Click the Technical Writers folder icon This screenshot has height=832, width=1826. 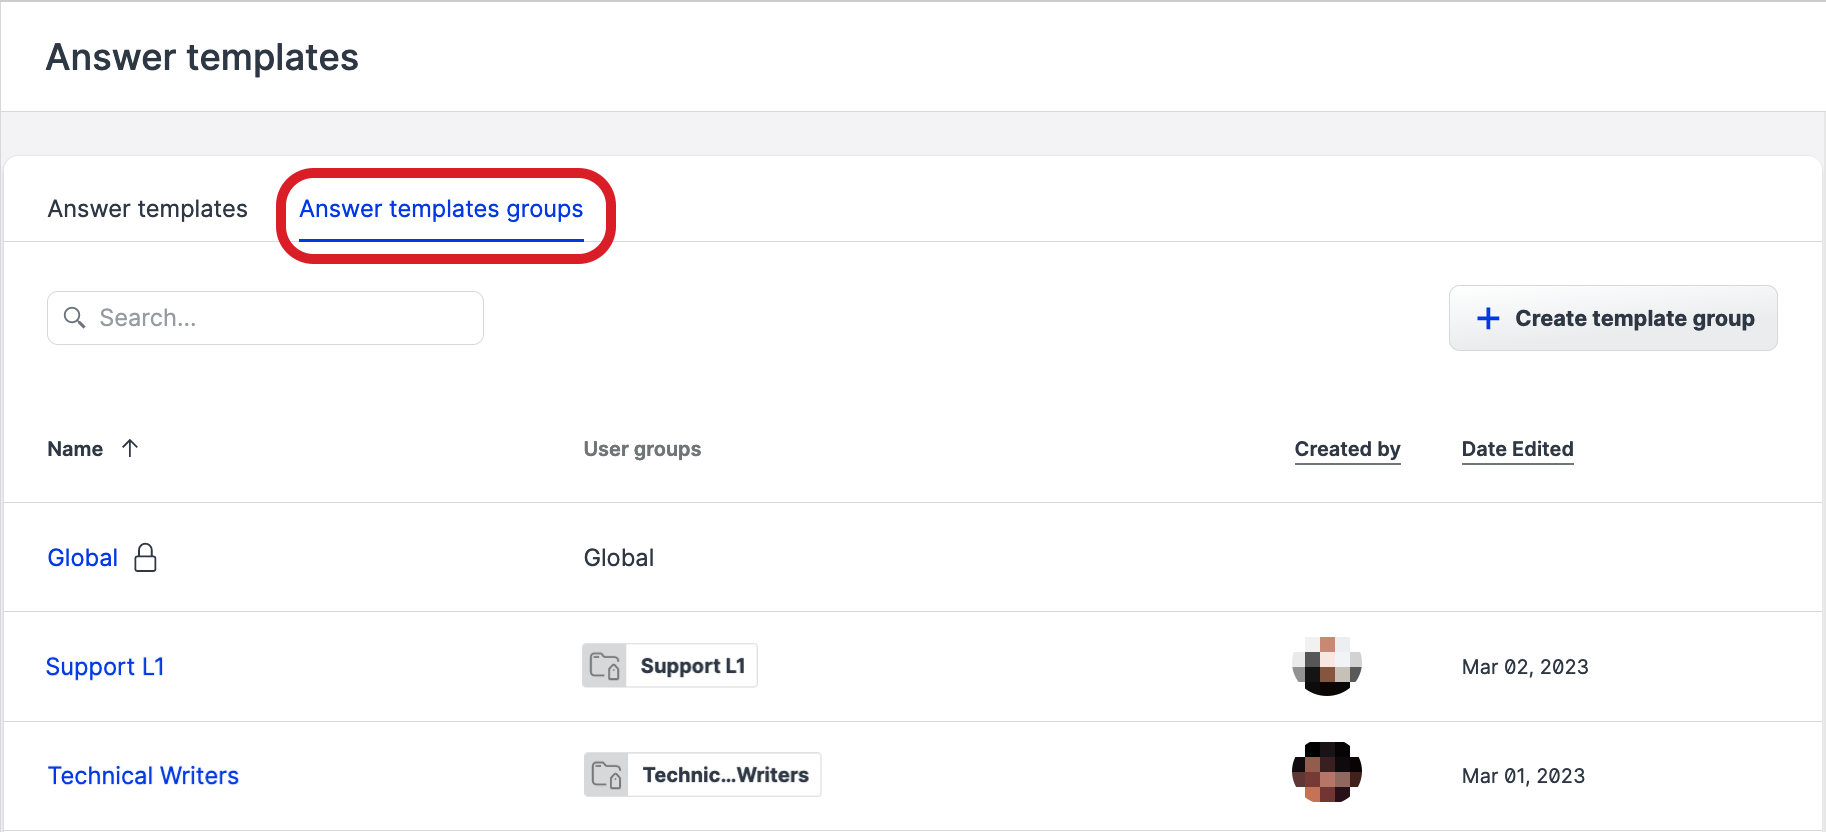[x=607, y=775]
